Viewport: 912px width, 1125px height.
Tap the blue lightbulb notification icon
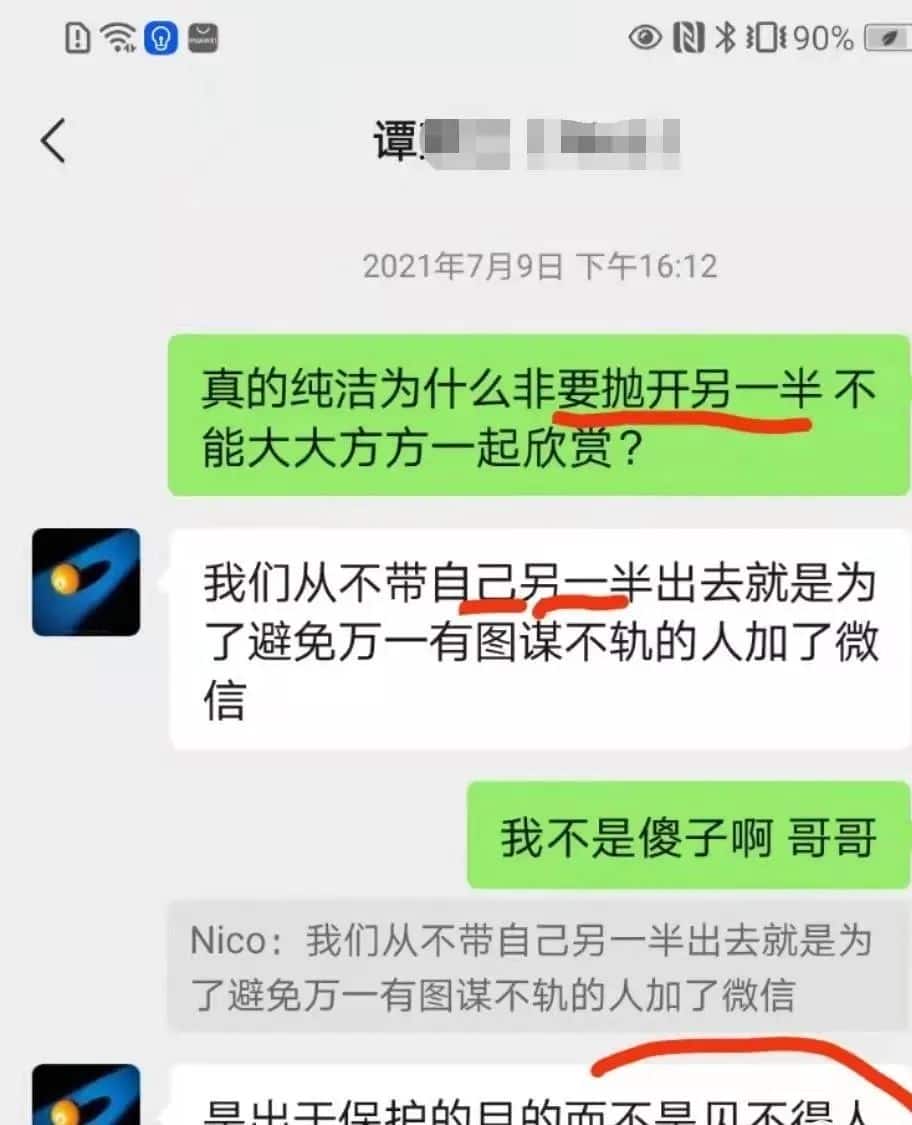161,38
